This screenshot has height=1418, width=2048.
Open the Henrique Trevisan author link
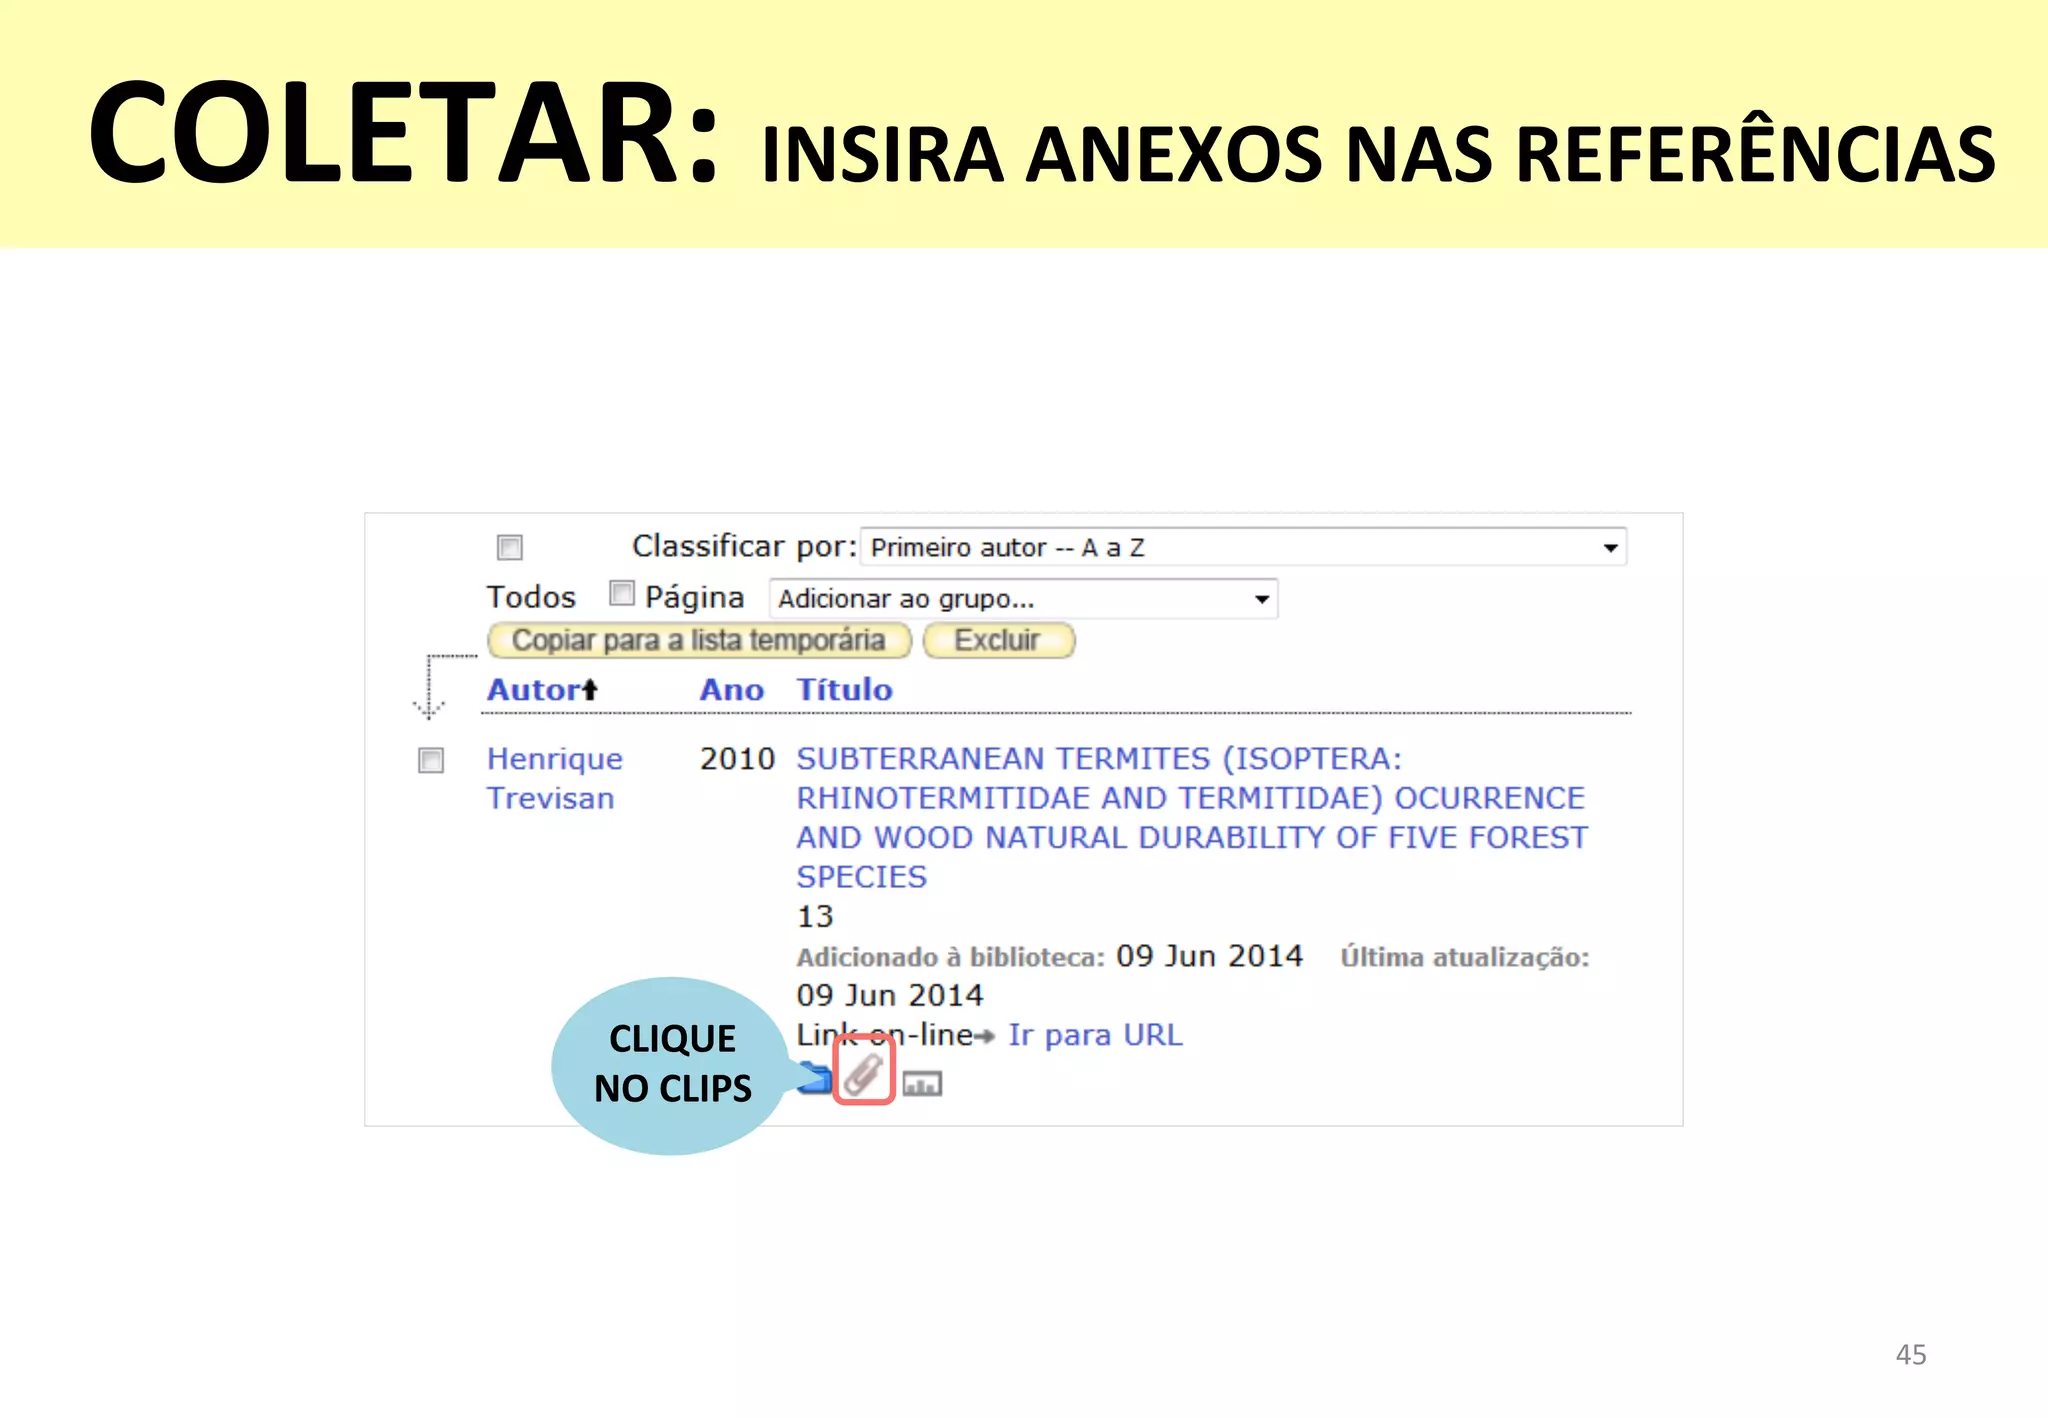tap(554, 778)
